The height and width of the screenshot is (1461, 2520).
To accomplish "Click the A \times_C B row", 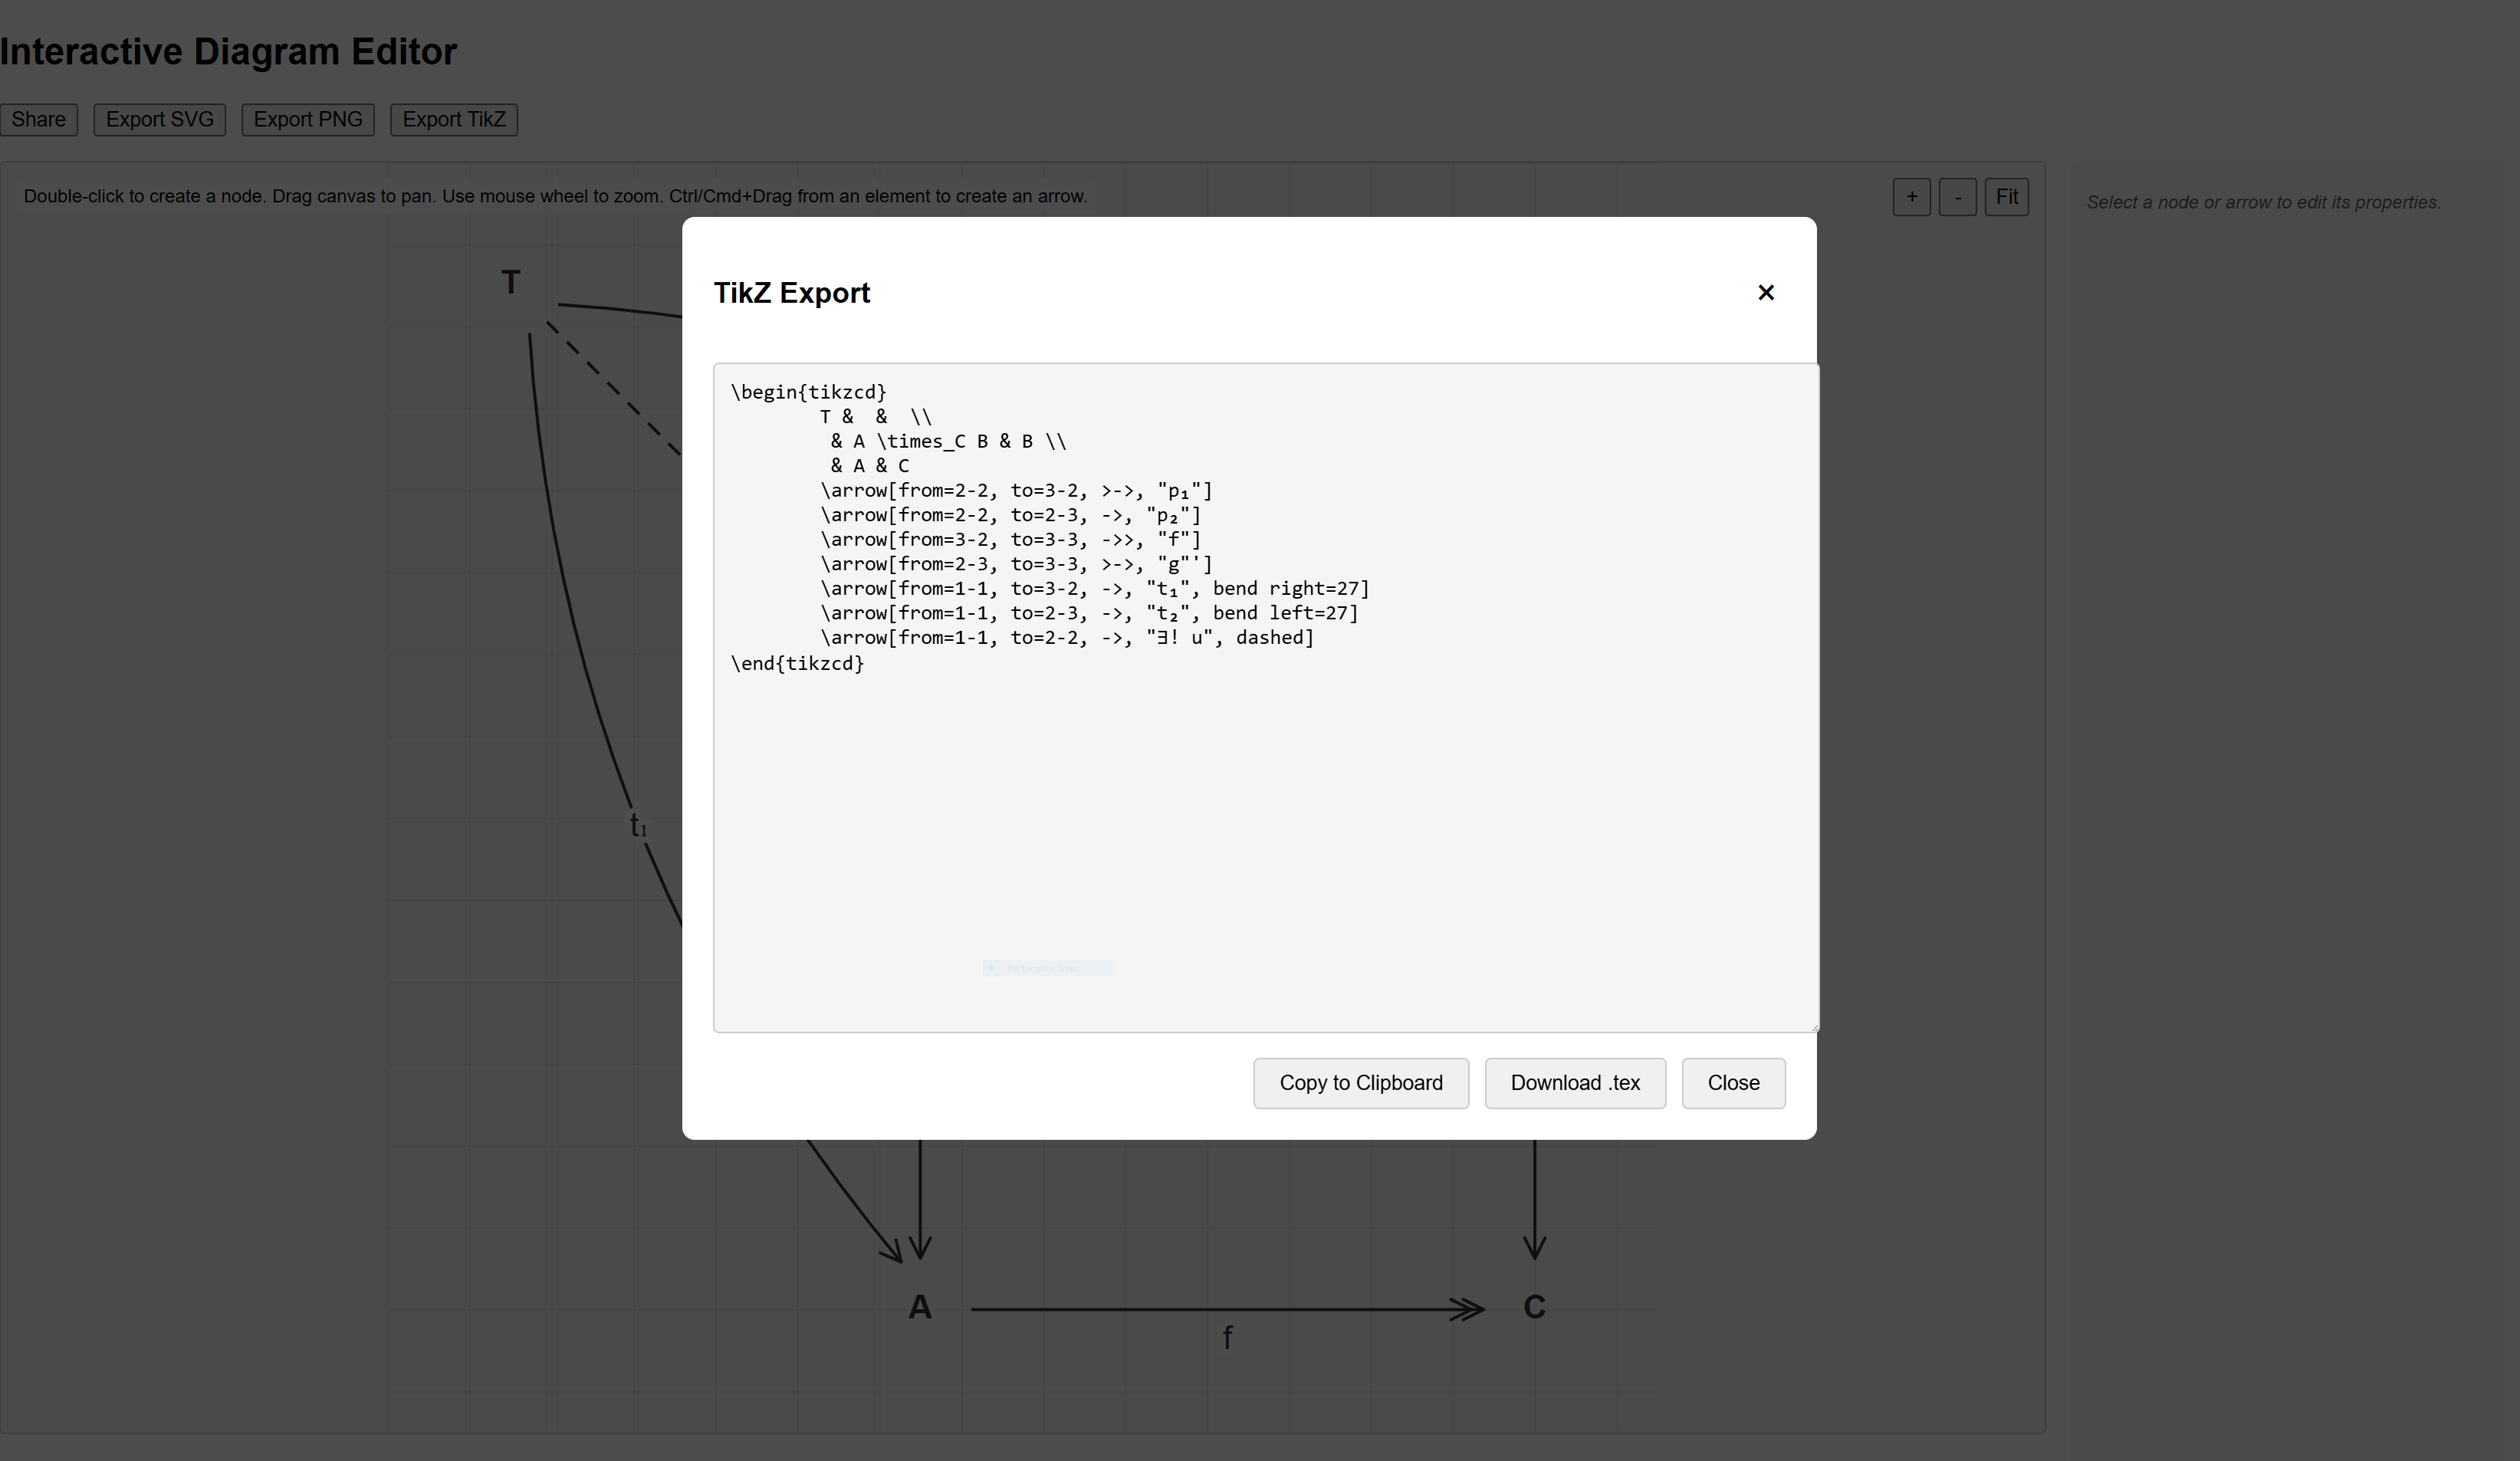I will point(948,441).
